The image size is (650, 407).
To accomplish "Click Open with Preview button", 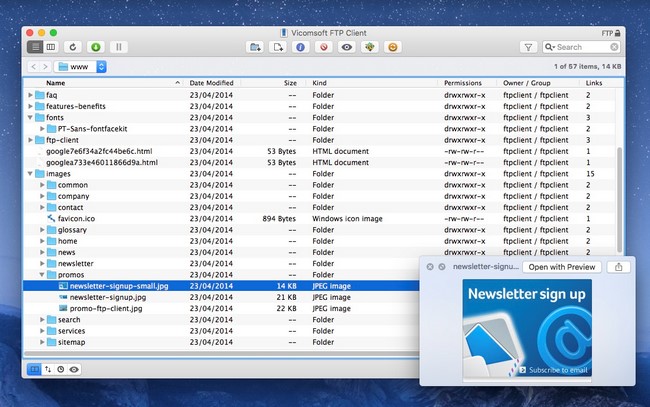I will [x=562, y=267].
